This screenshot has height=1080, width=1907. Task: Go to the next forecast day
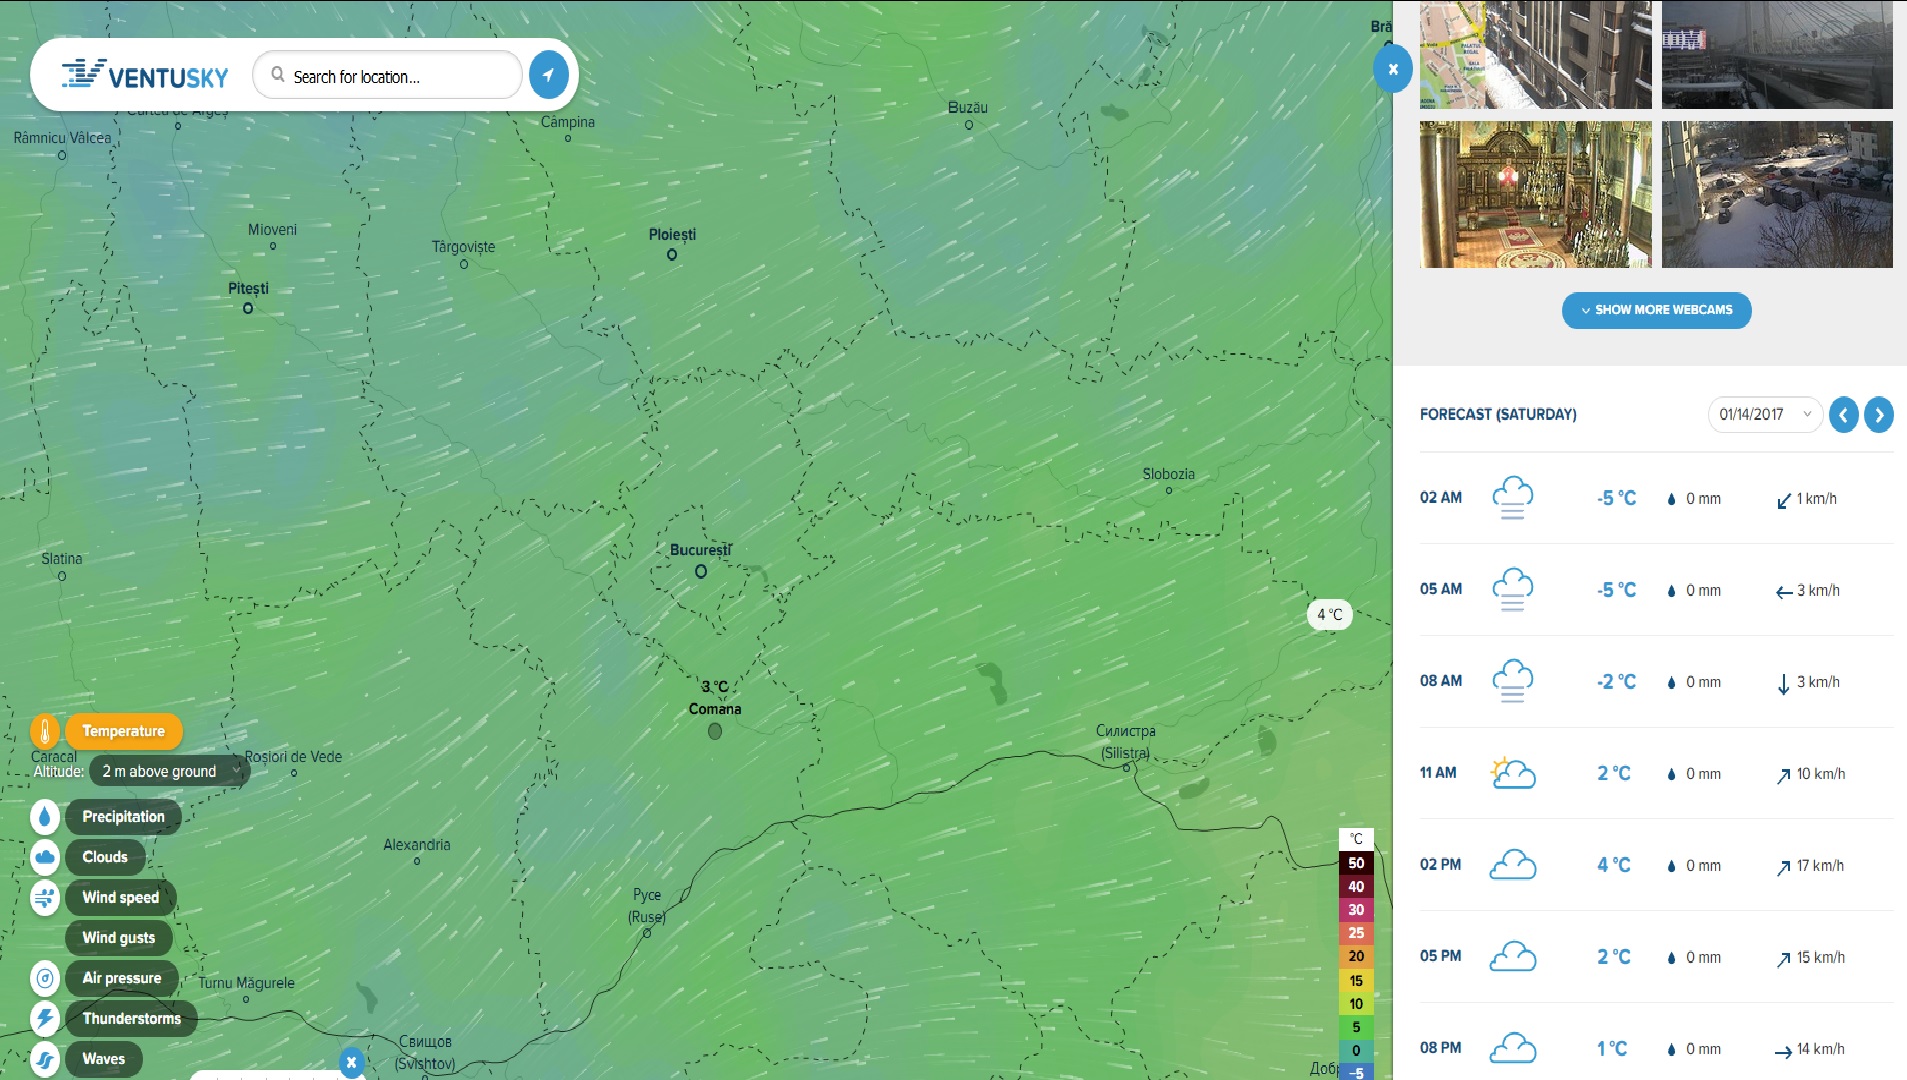click(1879, 415)
